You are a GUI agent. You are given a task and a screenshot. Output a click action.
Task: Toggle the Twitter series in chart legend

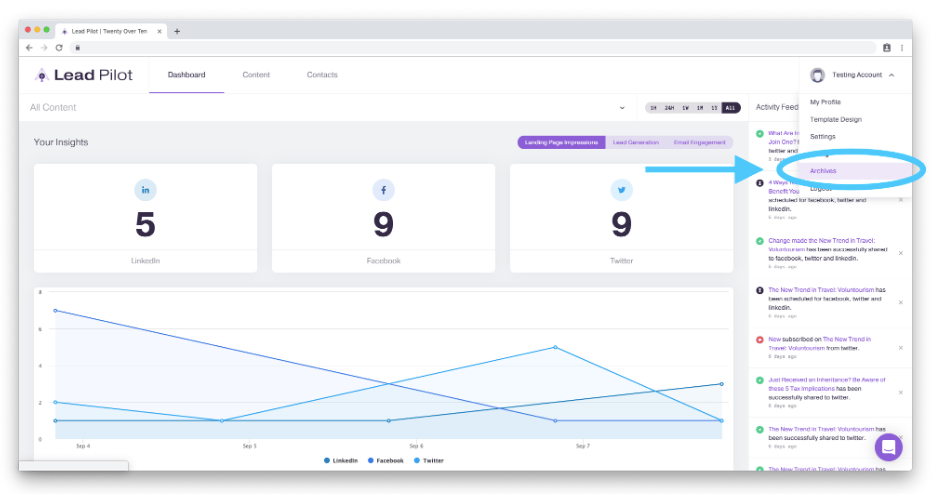(x=429, y=461)
